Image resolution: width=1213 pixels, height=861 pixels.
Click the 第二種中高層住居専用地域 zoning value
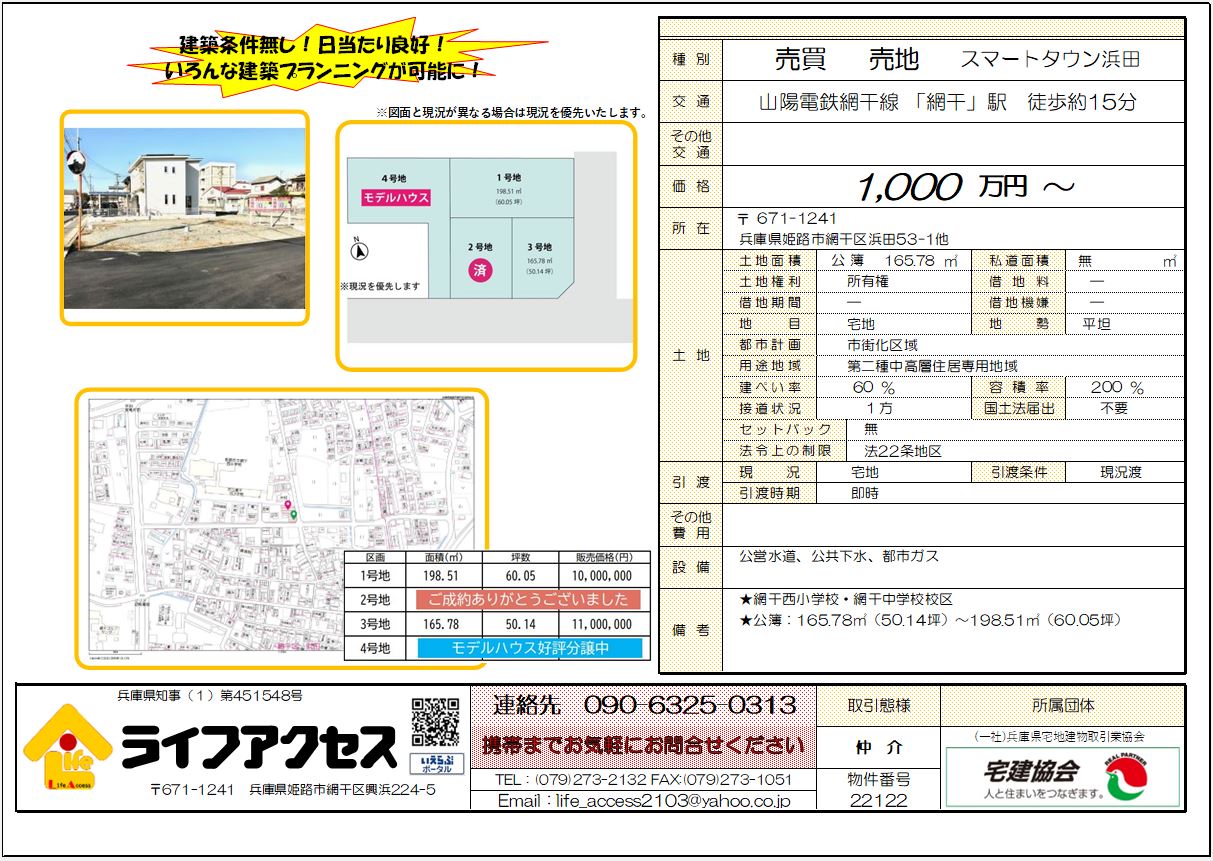tap(932, 366)
